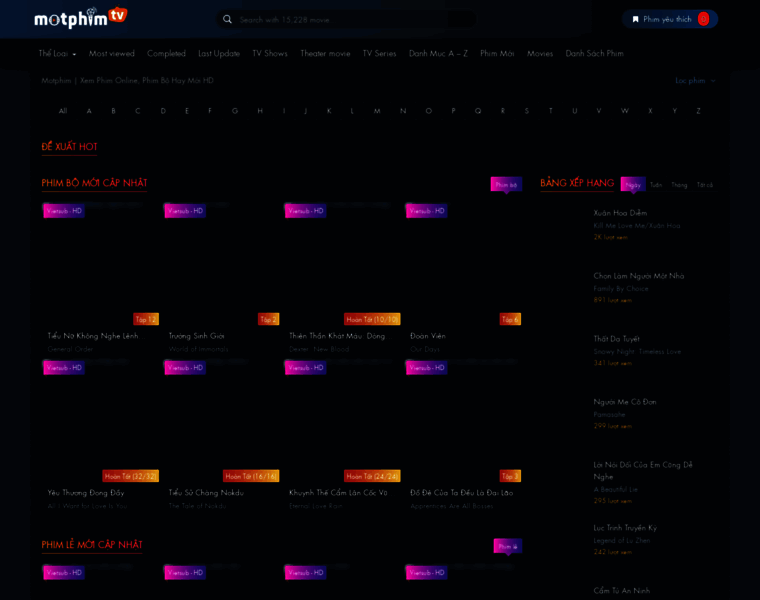This screenshot has width=760, height=600.
Task: Click the Phim lẻ tag button
Action: pos(507,546)
